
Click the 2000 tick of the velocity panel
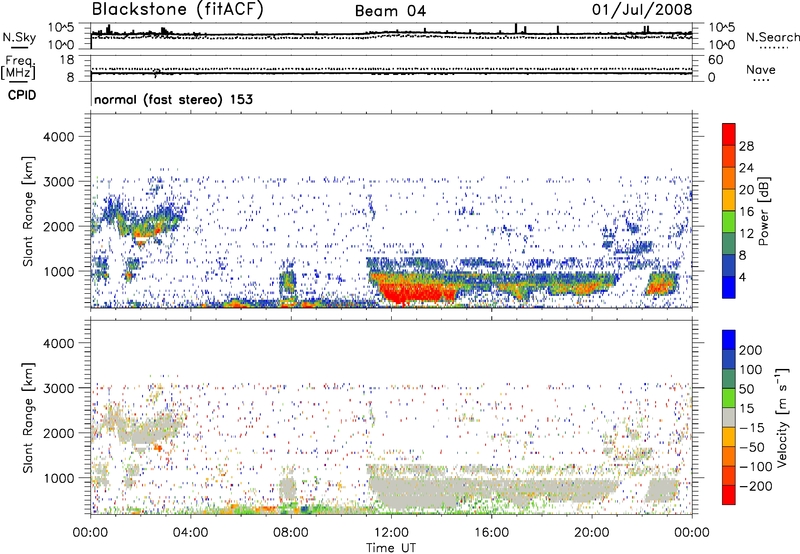(x=58, y=433)
